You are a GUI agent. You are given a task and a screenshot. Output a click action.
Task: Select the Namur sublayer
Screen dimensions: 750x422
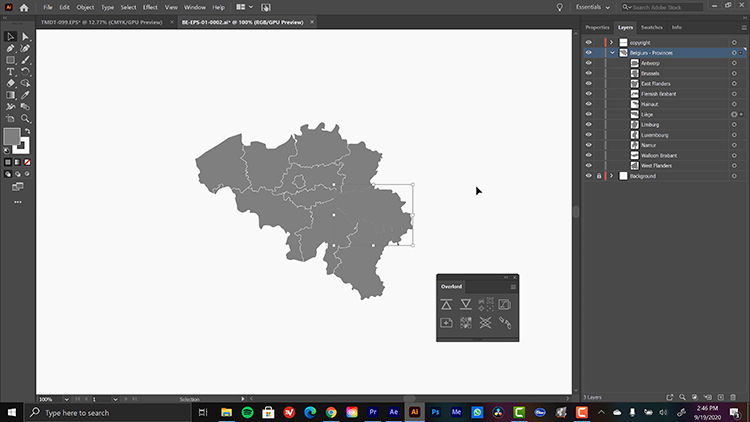(x=649, y=145)
